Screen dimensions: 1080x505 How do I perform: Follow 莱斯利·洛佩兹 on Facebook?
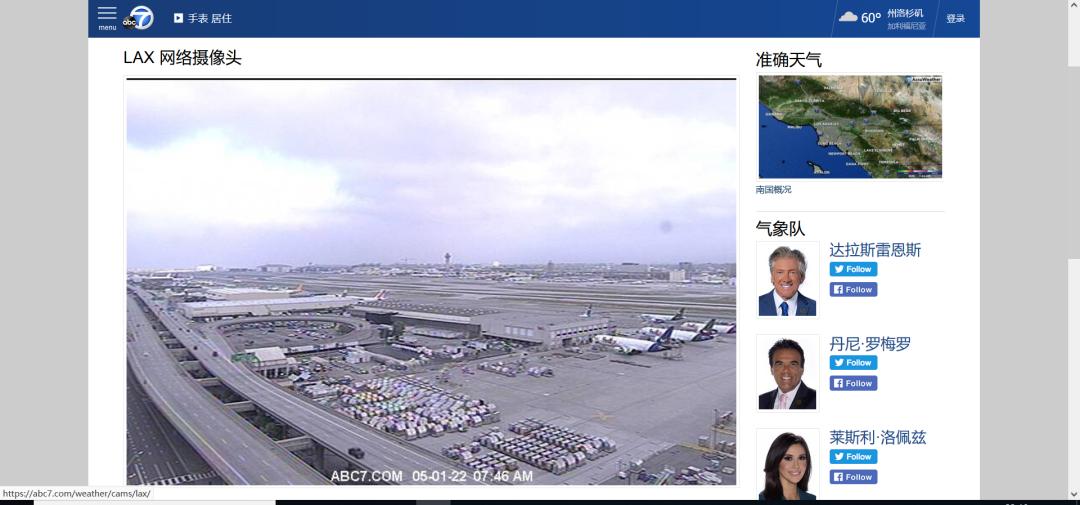point(853,477)
